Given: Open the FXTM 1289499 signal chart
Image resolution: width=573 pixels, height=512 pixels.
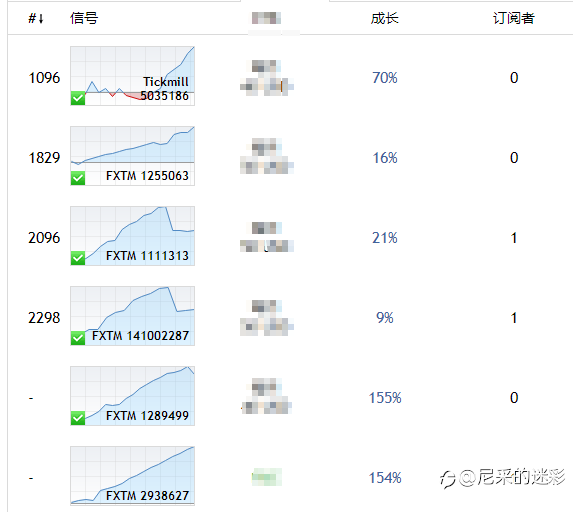Looking at the screenshot, I should point(132,396).
